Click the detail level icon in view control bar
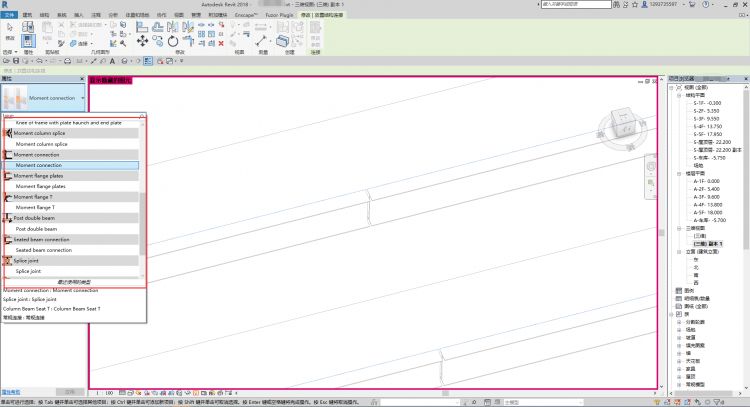Image resolution: width=750 pixels, height=407 pixels. (x=122, y=393)
